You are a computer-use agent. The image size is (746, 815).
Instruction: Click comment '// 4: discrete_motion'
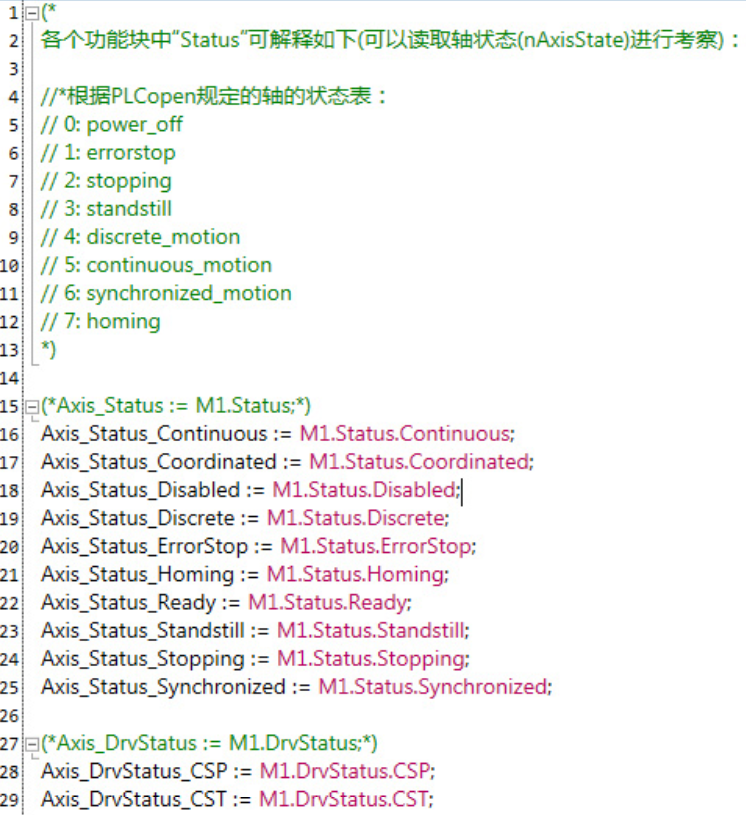[140, 237]
